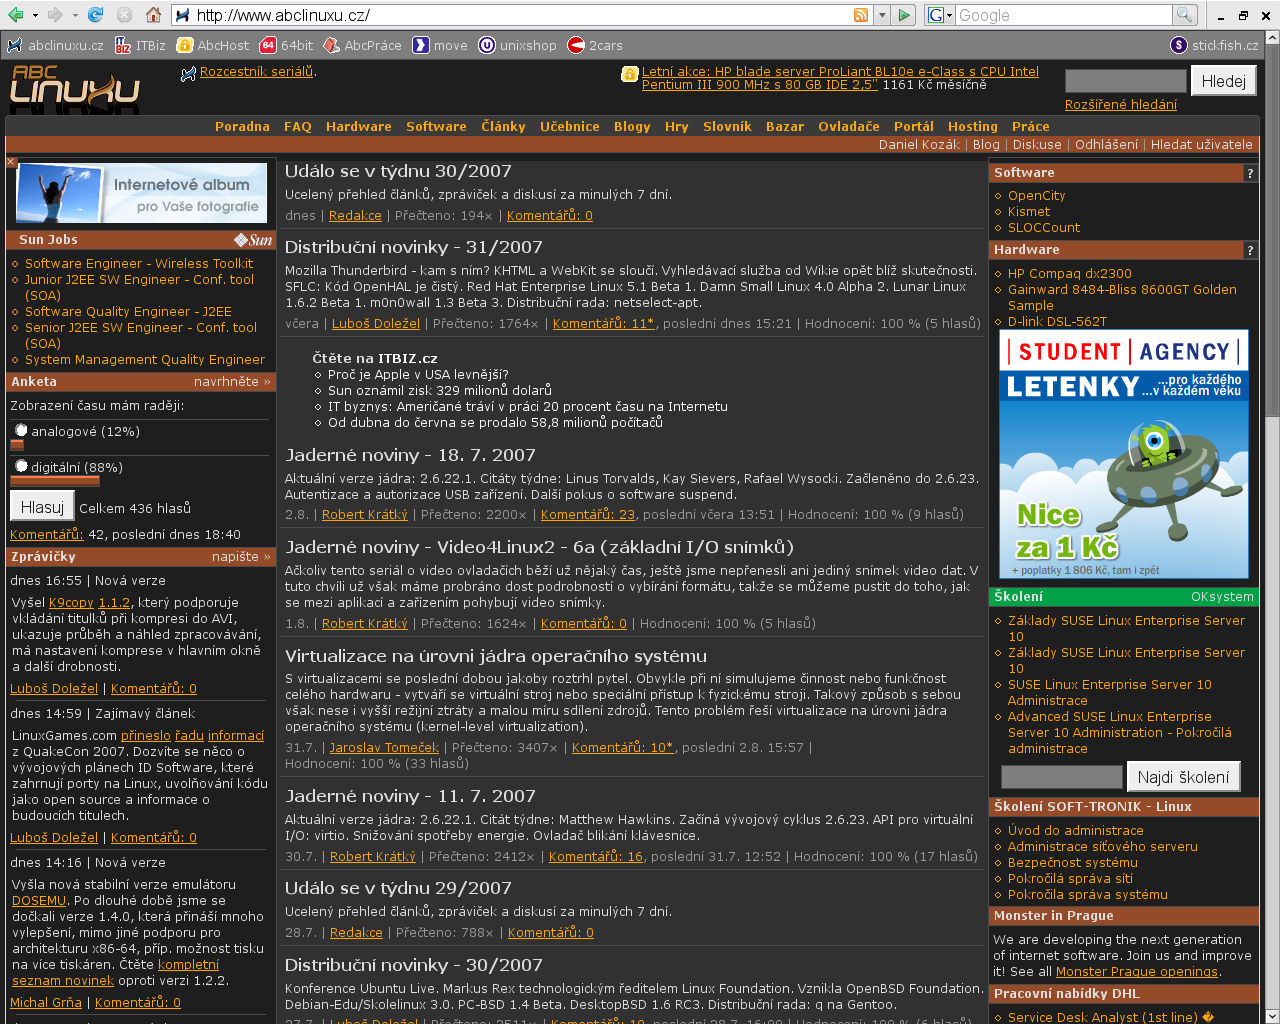The image size is (1280, 1024).
Task: Open the Hledat uživatele link
Action: pyautogui.click(x=1201, y=145)
